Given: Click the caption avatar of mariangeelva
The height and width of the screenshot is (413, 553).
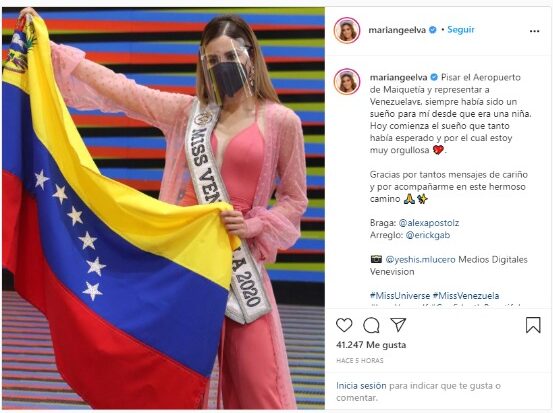Looking at the screenshot, I should click(x=347, y=81).
